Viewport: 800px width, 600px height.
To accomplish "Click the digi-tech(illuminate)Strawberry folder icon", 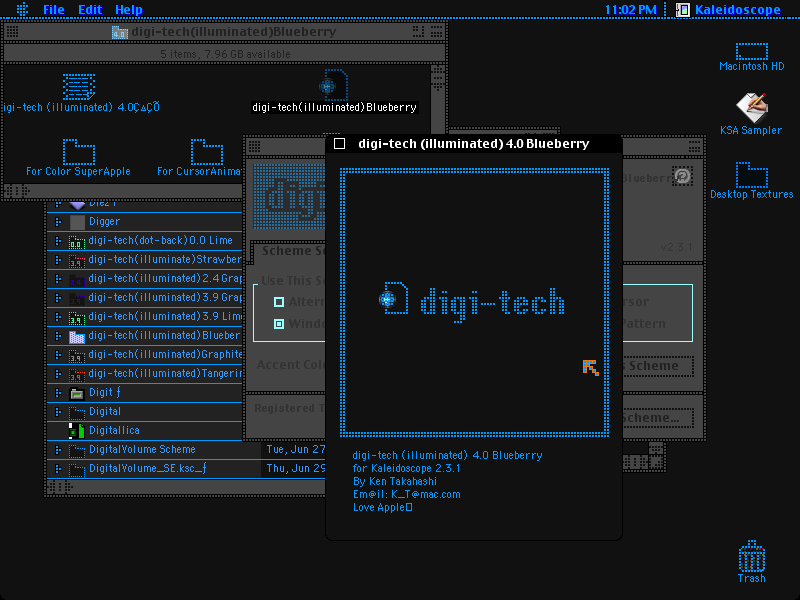I will pos(77,260).
